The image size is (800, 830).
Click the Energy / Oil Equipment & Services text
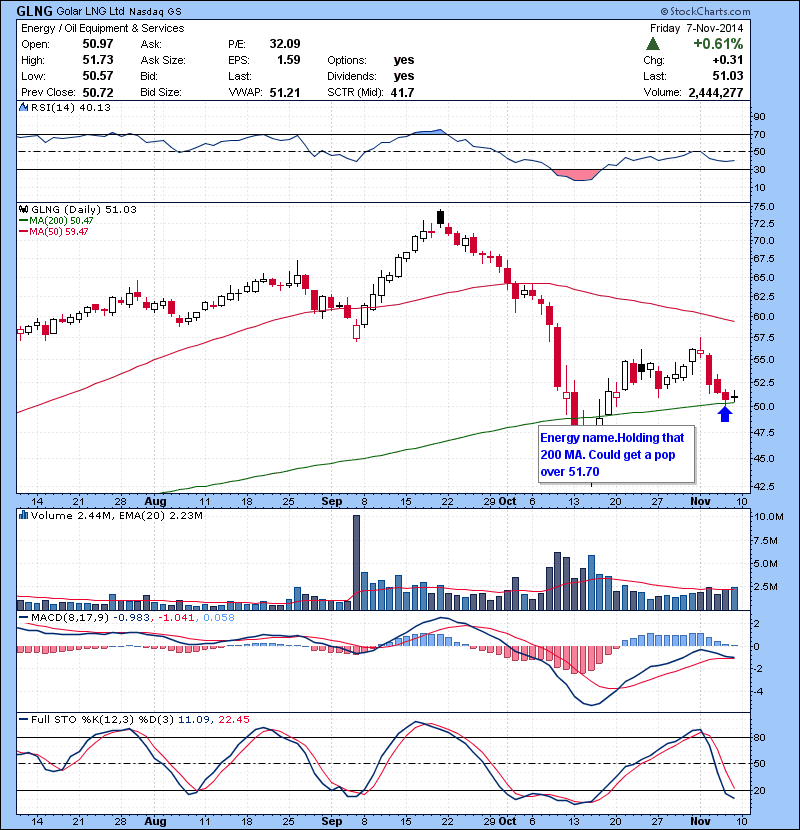[103, 28]
